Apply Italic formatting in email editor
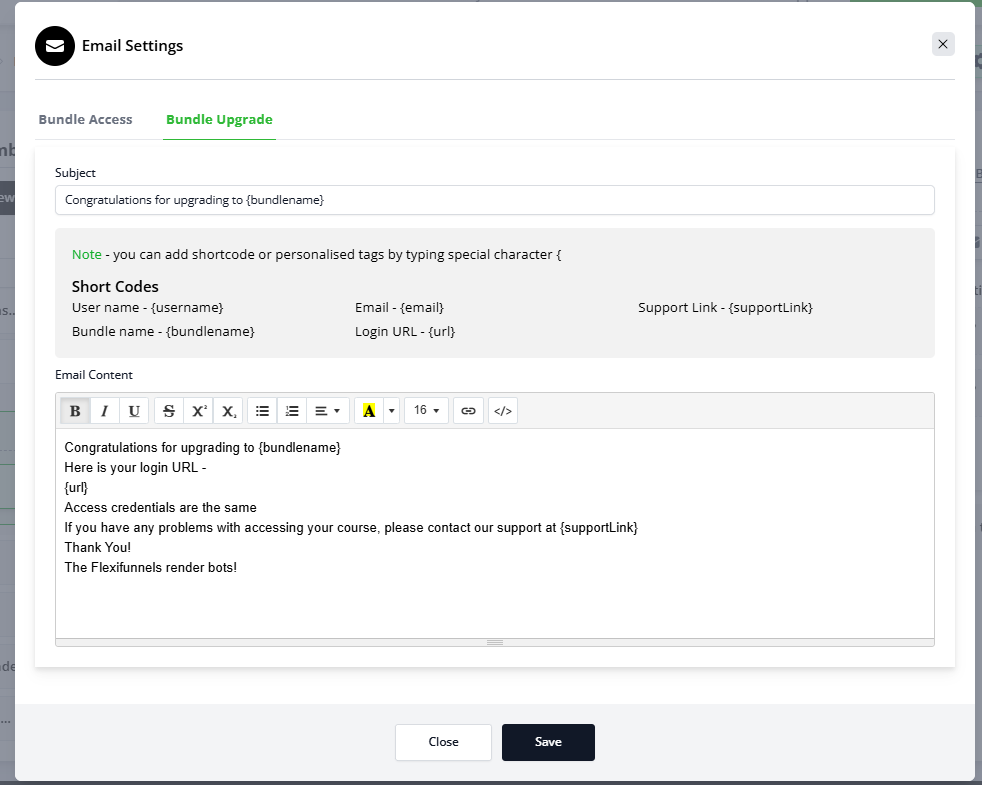This screenshot has height=785, width=982. (105, 411)
